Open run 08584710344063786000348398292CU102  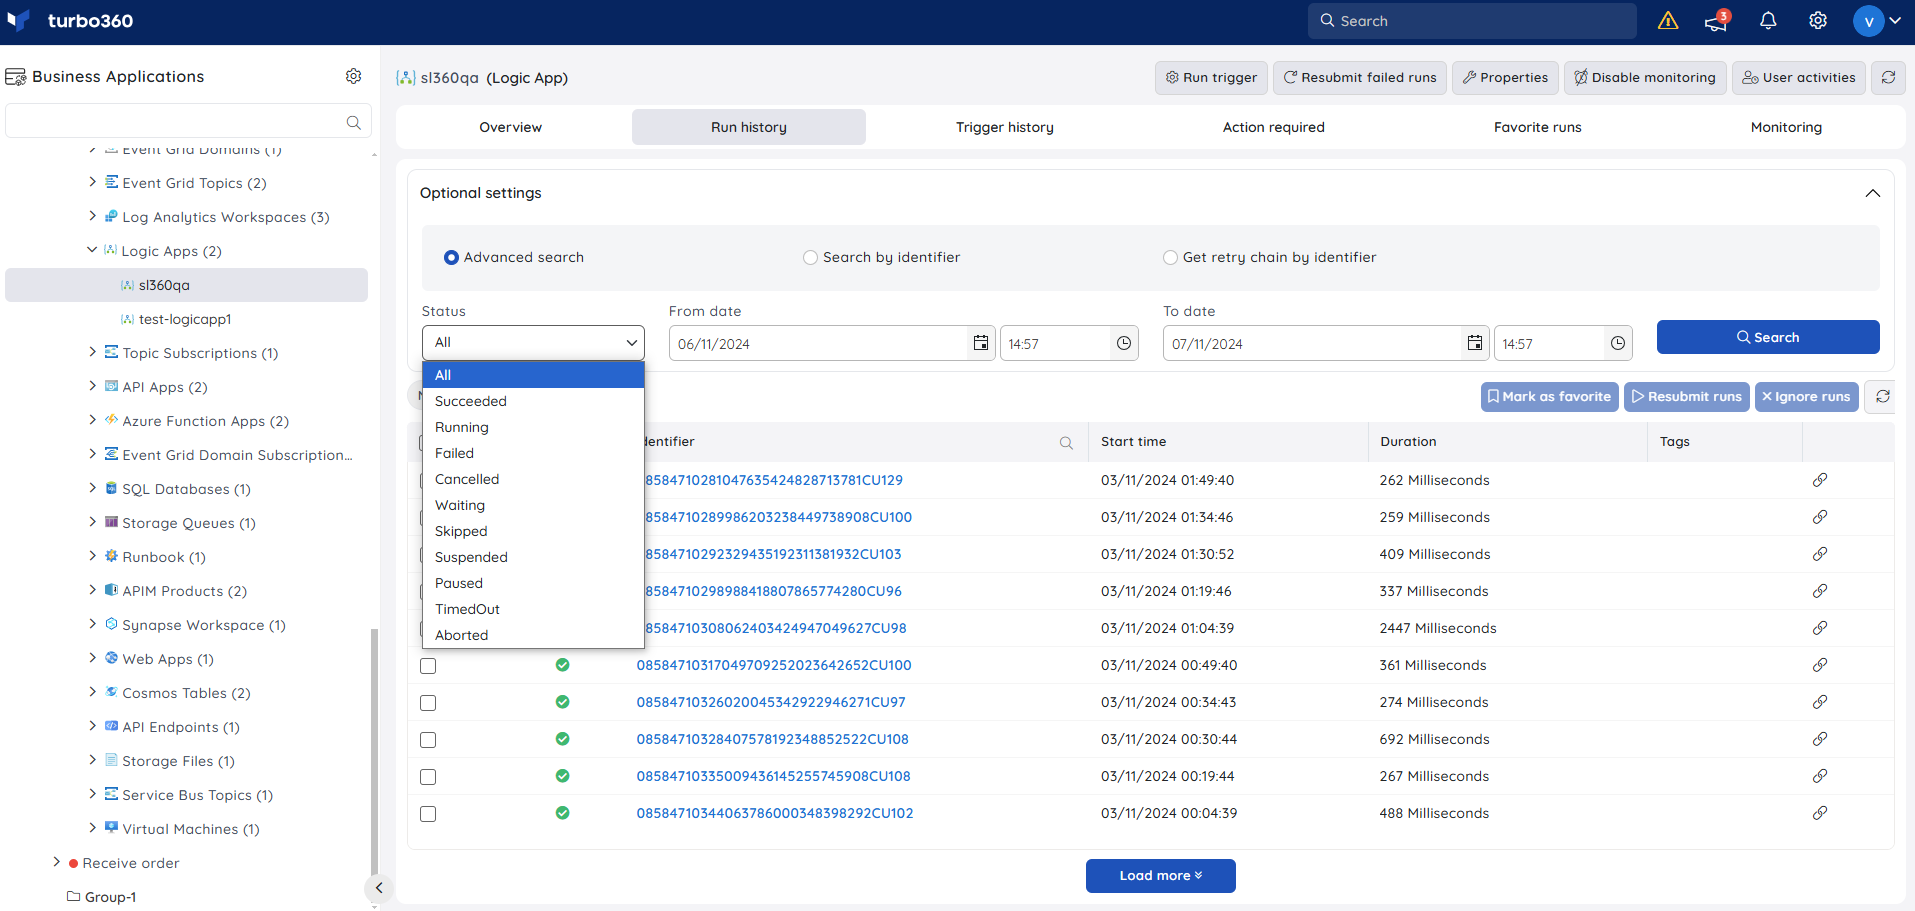775,813
